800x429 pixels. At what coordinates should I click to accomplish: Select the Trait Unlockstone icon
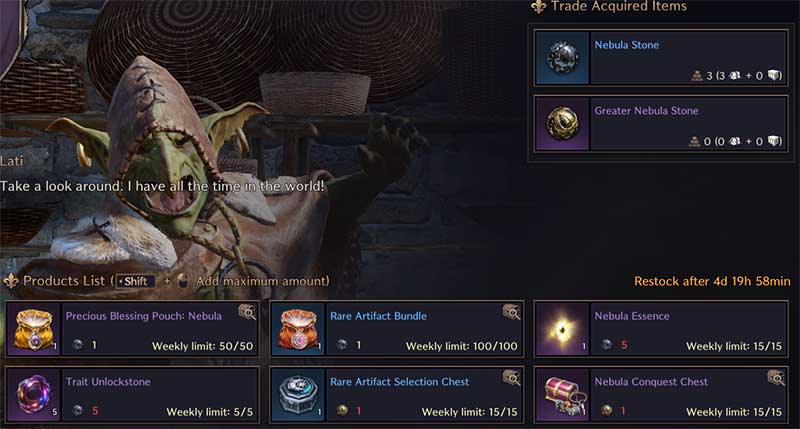click(x=34, y=394)
